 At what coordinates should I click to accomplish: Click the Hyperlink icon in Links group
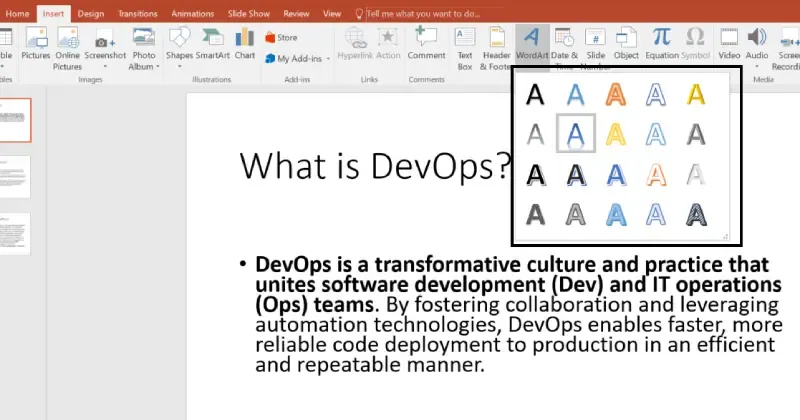pos(355,38)
